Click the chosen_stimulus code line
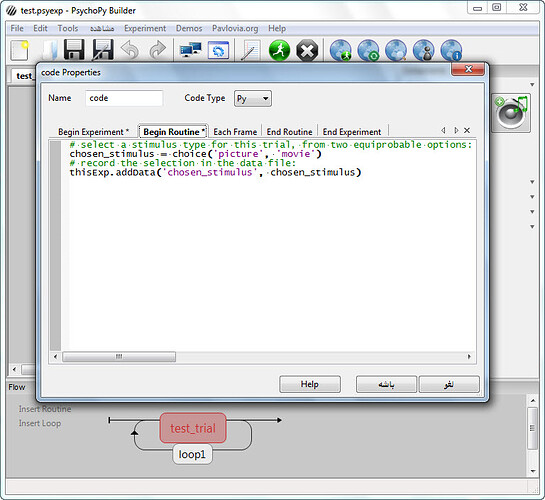This screenshot has width=545, height=500. [195, 154]
